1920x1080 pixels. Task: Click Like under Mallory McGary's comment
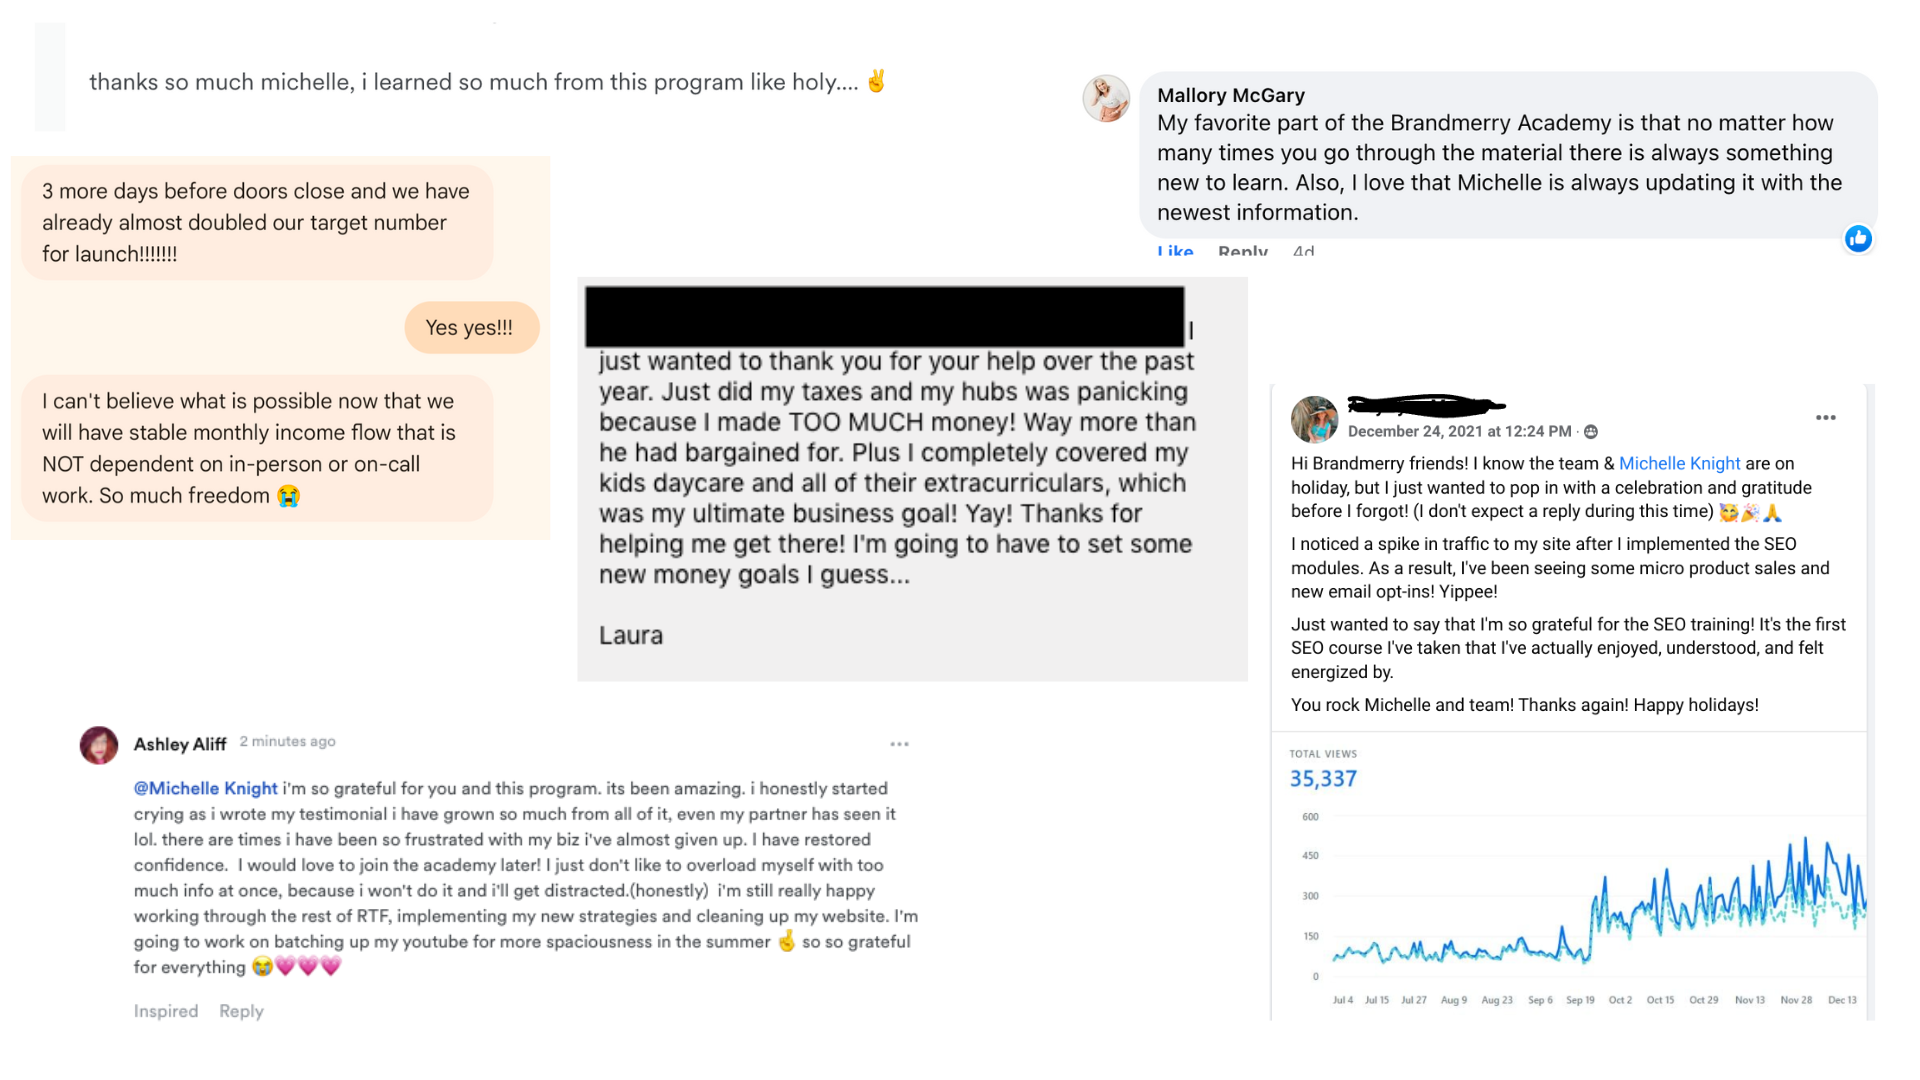coord(1175,250)
